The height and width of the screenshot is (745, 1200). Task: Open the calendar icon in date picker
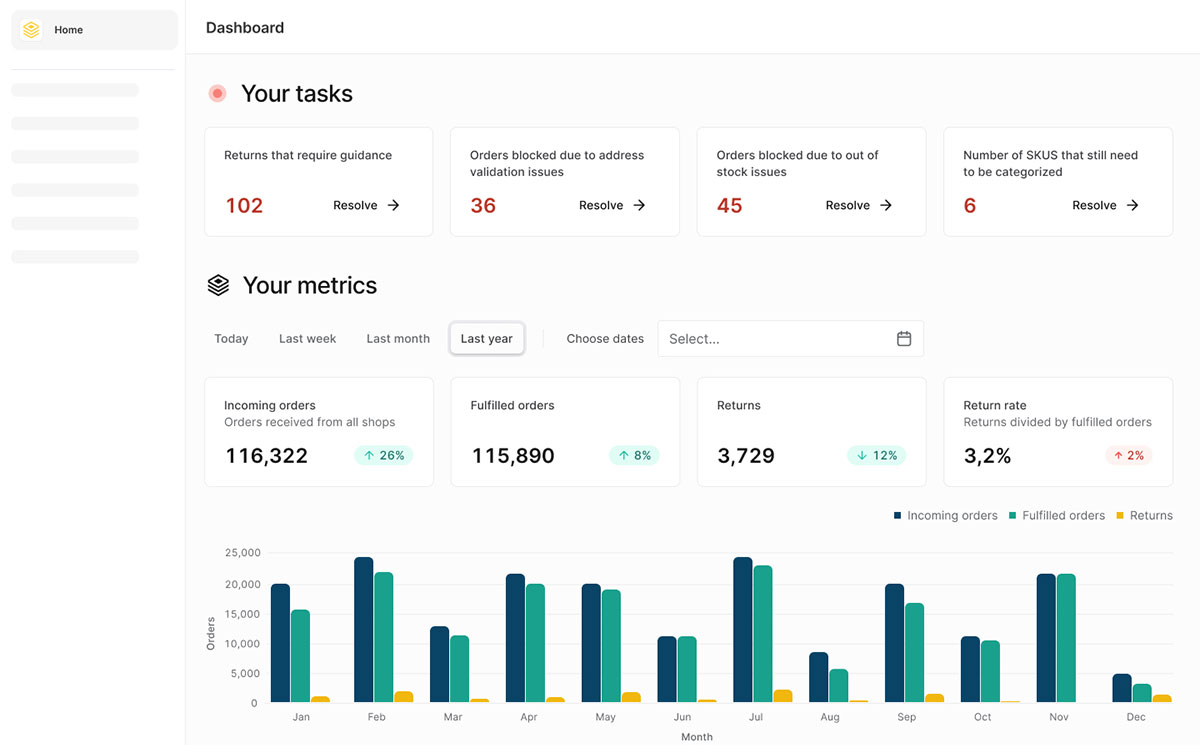[903, 339]
